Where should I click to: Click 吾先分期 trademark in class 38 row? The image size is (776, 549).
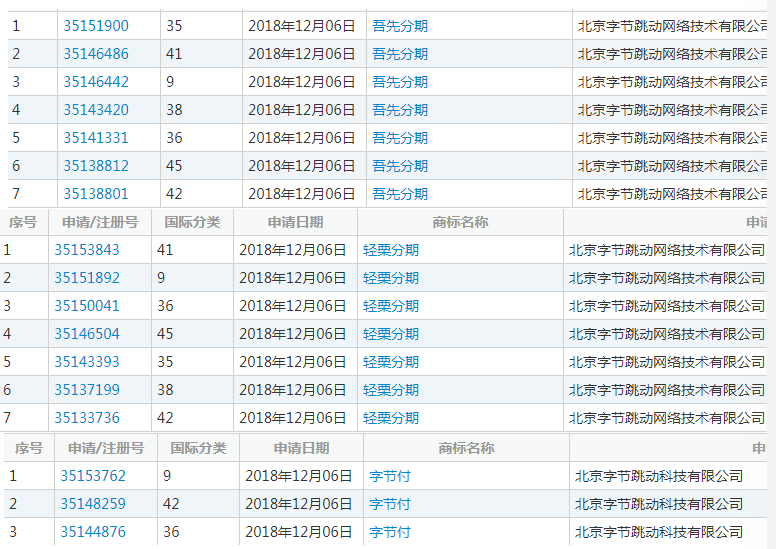(x=400, y=110)
